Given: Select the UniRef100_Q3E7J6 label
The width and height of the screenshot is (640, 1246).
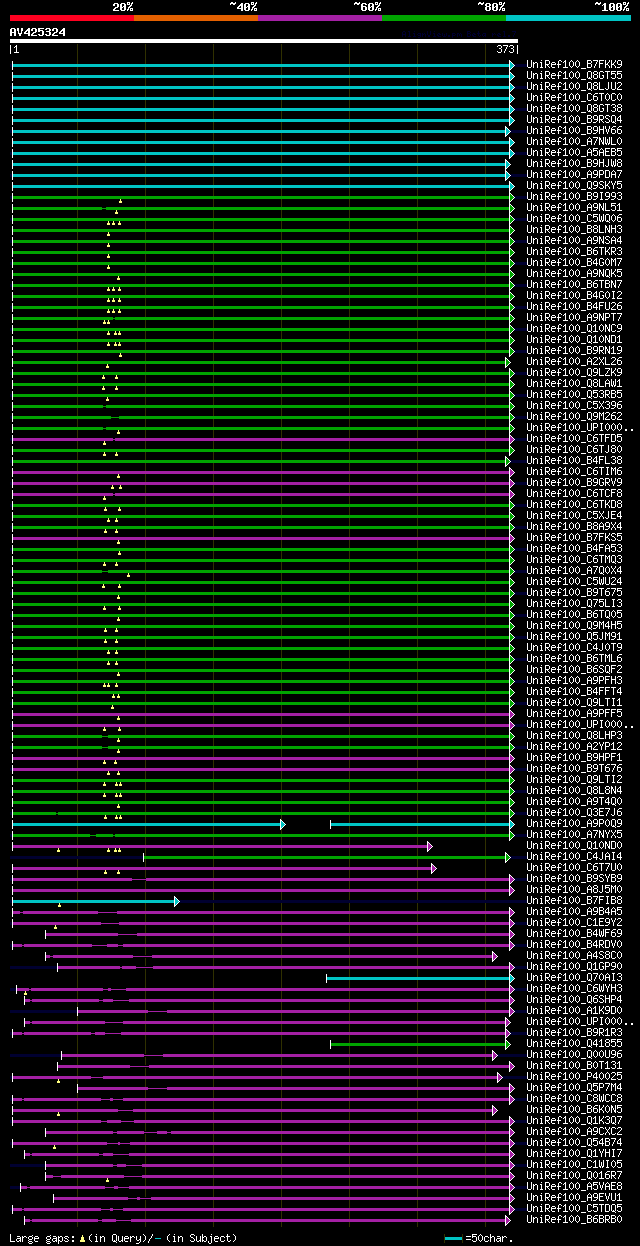Looking at the screenshot, I should (x=574, y=813).
